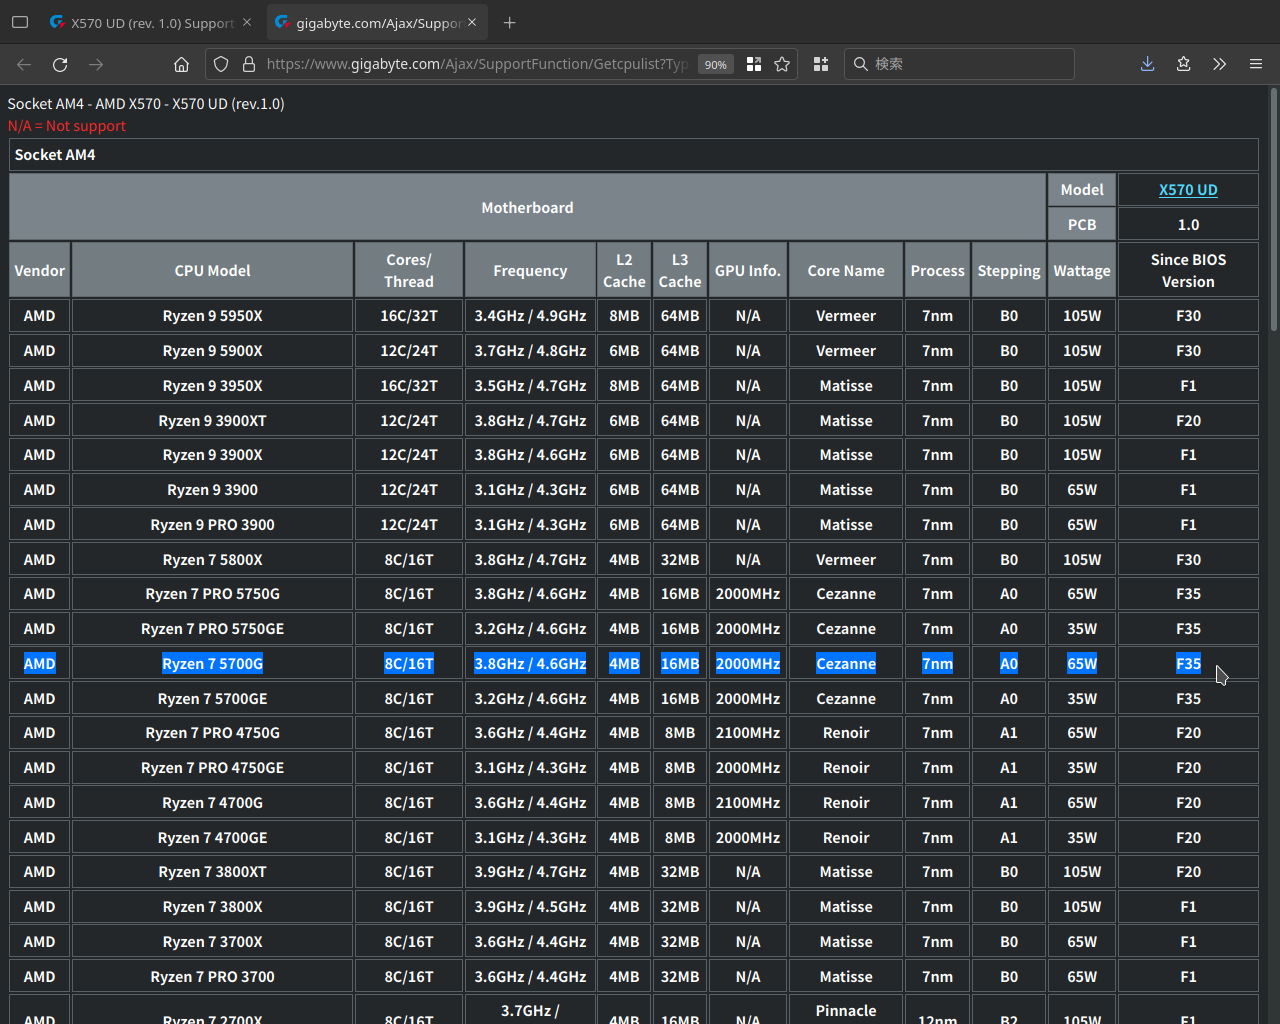
Task: Click the "Ryzen 9 3900XT" cell
Action: click(x=213, y=421)
